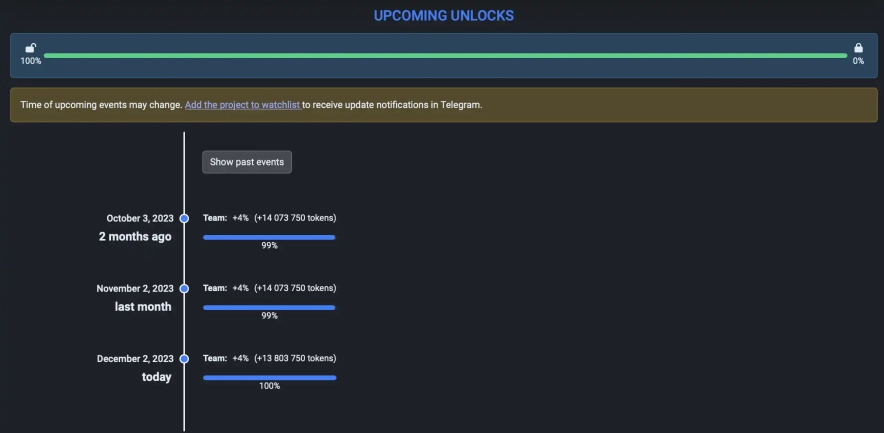Click the 'December 2, 2023' date label
The height and width of the screenshot is (433, 884).
point(135,358)
